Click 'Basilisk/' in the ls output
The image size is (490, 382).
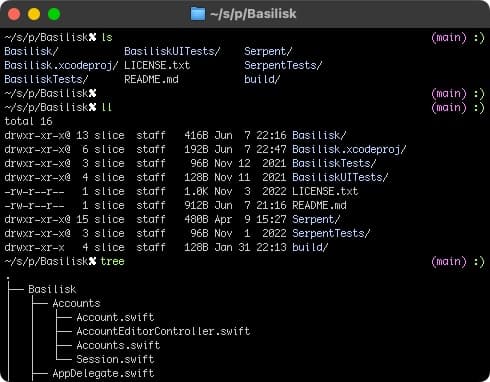pos(32,51)
